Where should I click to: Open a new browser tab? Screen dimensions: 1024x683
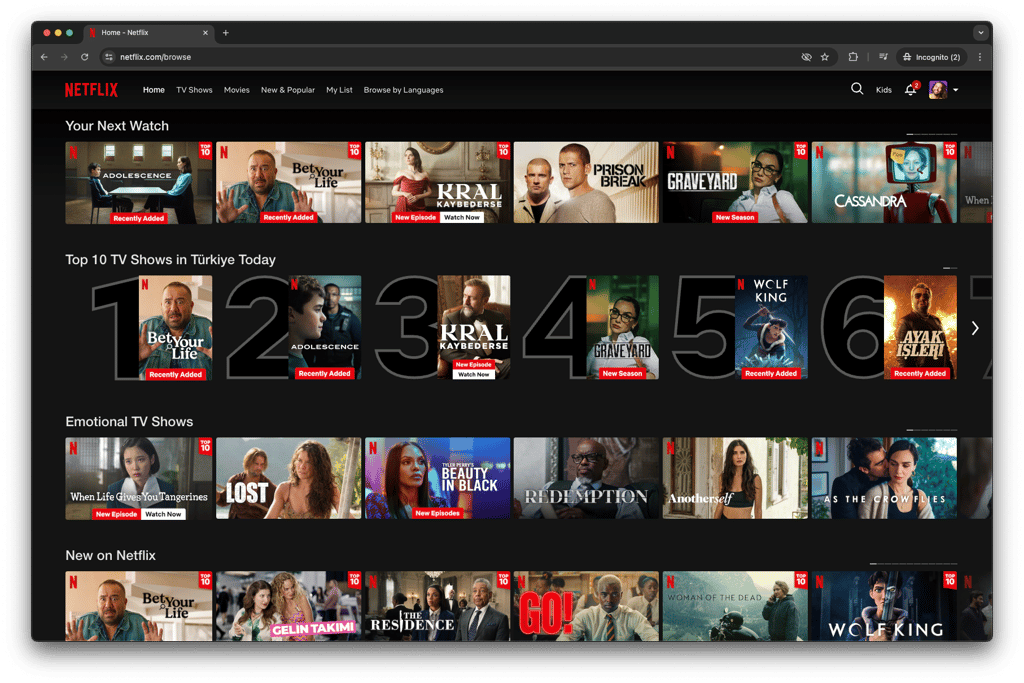[x=225, y=33]
